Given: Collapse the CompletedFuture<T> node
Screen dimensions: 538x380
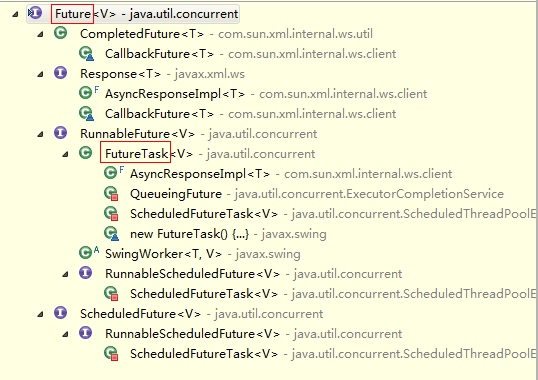Looking at the screenshot, I should (40, 34).
